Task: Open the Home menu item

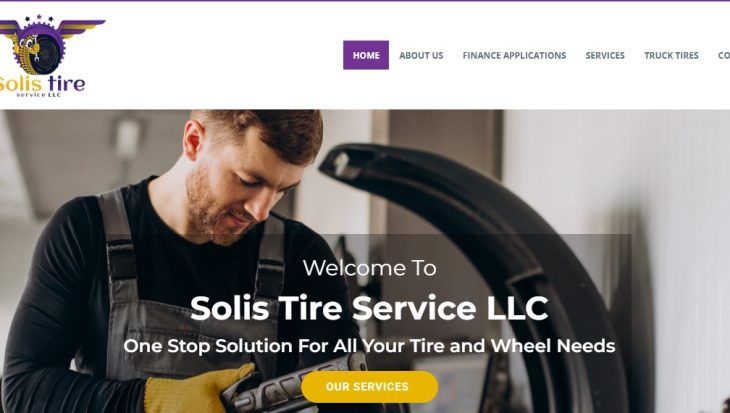Action: [366, 55]
